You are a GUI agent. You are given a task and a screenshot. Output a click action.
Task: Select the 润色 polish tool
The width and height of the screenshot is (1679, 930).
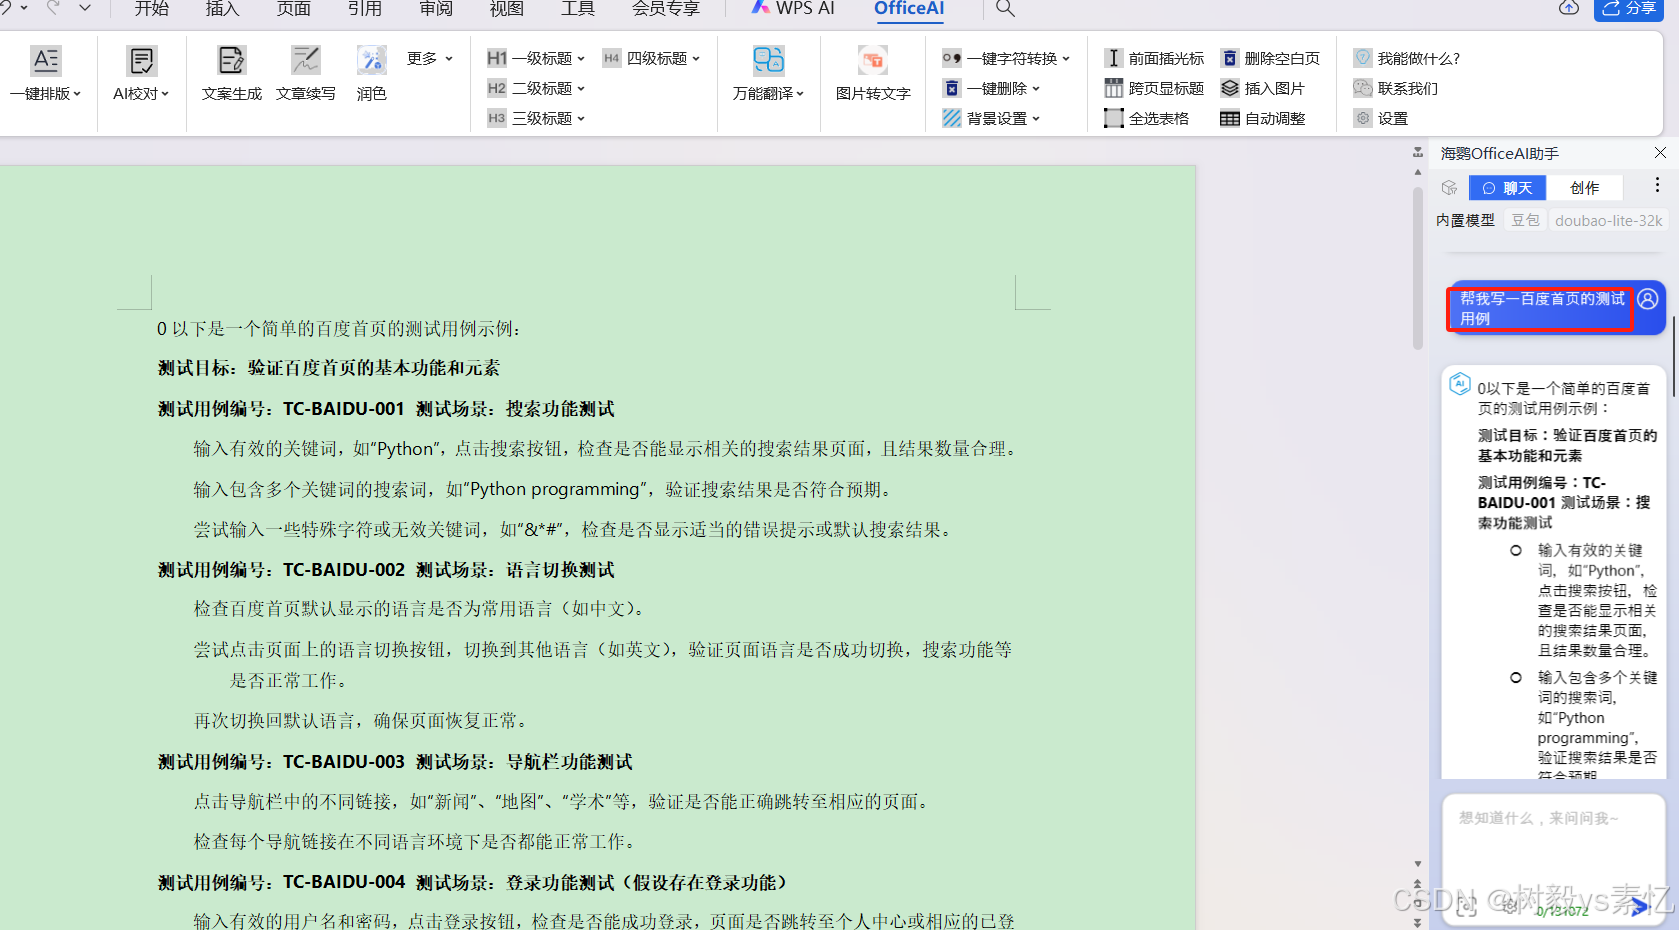tap(371, 74)
